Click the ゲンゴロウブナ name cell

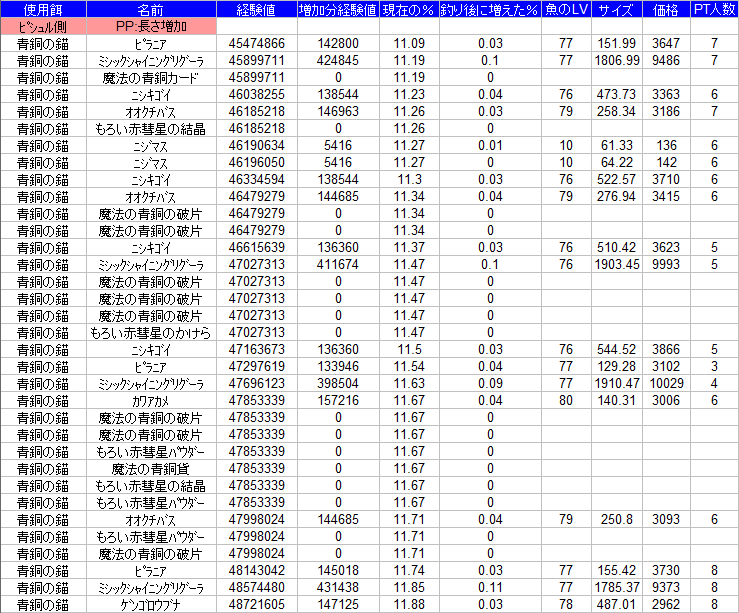tap(150, 604)
